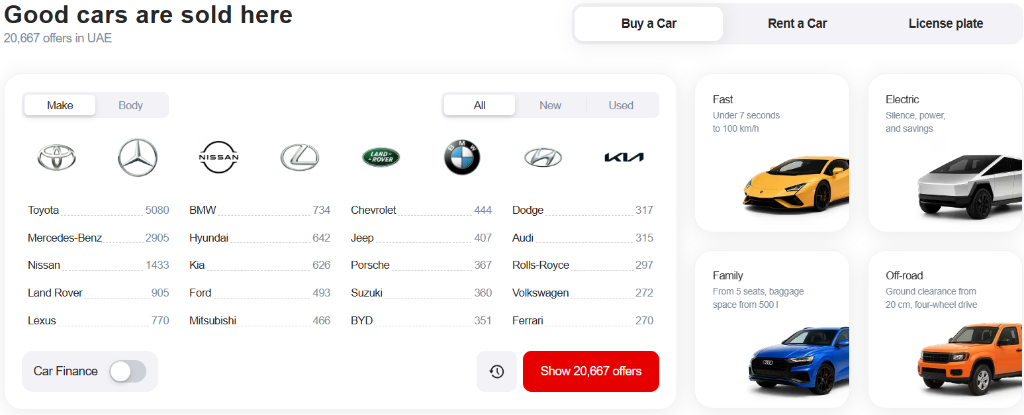Select the Hyundai logo icon
This screenshot has height=415, width=1024.
tap(543, 158)
